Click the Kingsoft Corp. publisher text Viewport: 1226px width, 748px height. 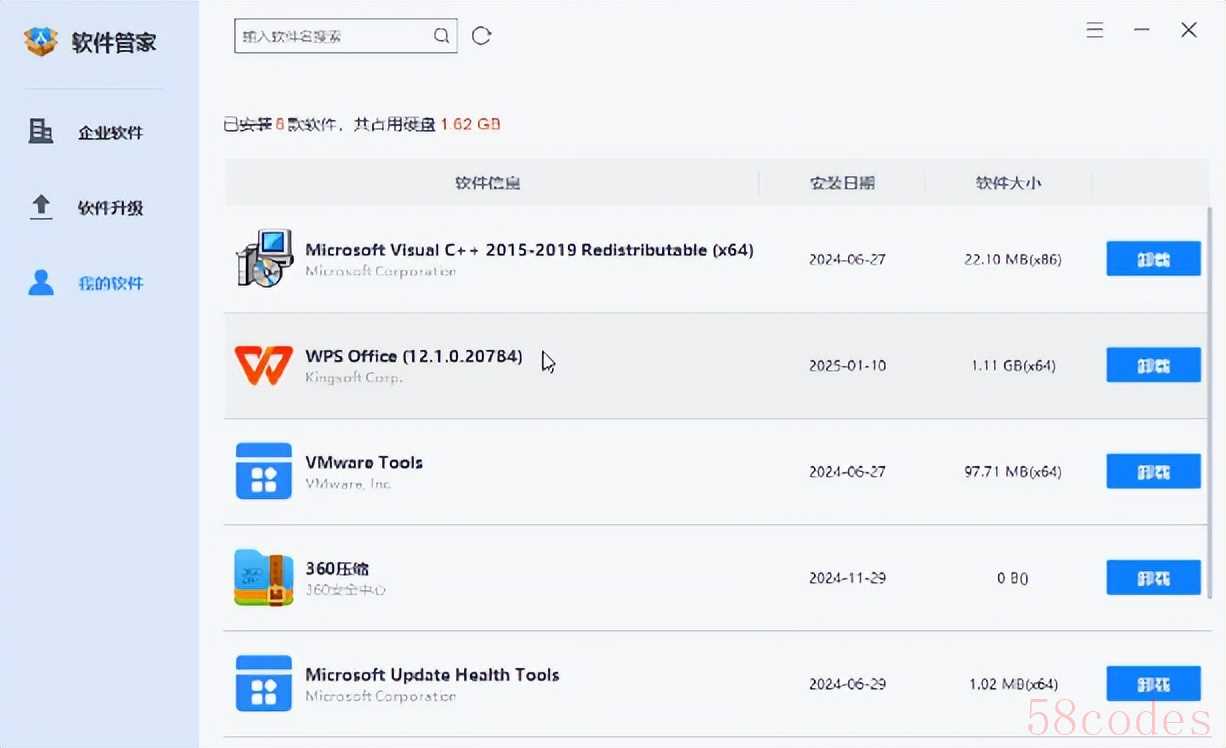[354, 378]
